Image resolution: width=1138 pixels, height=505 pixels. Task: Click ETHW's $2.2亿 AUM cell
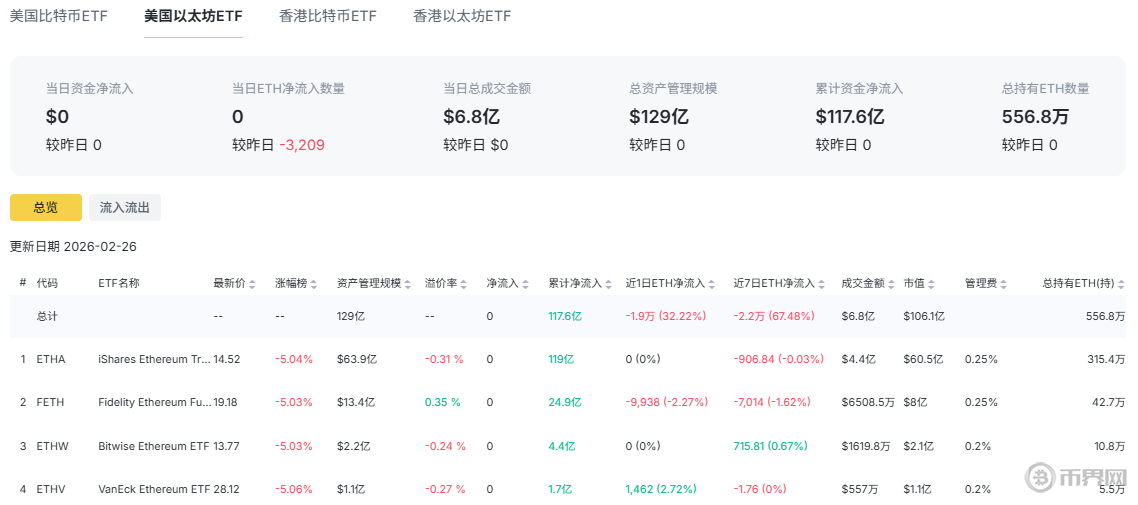click(352, 446)
